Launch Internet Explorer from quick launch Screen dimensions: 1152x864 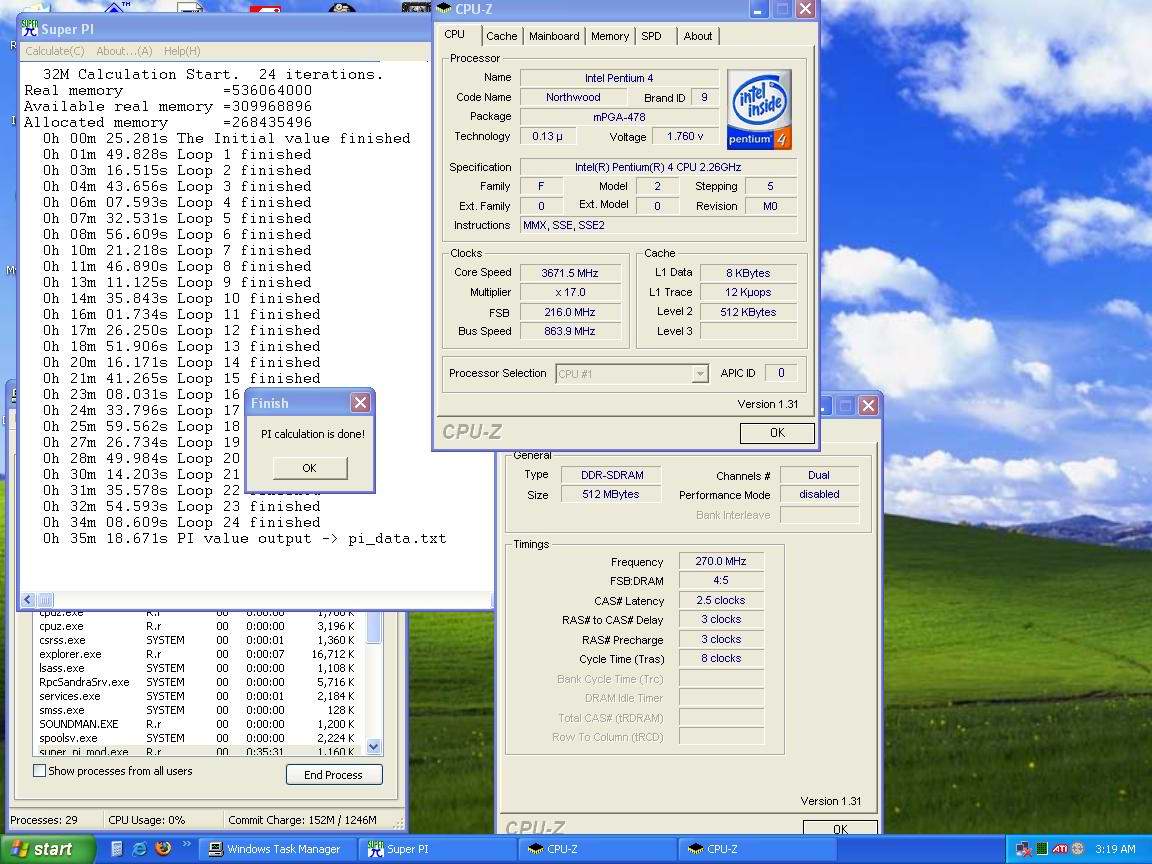[x=139, y=849]
